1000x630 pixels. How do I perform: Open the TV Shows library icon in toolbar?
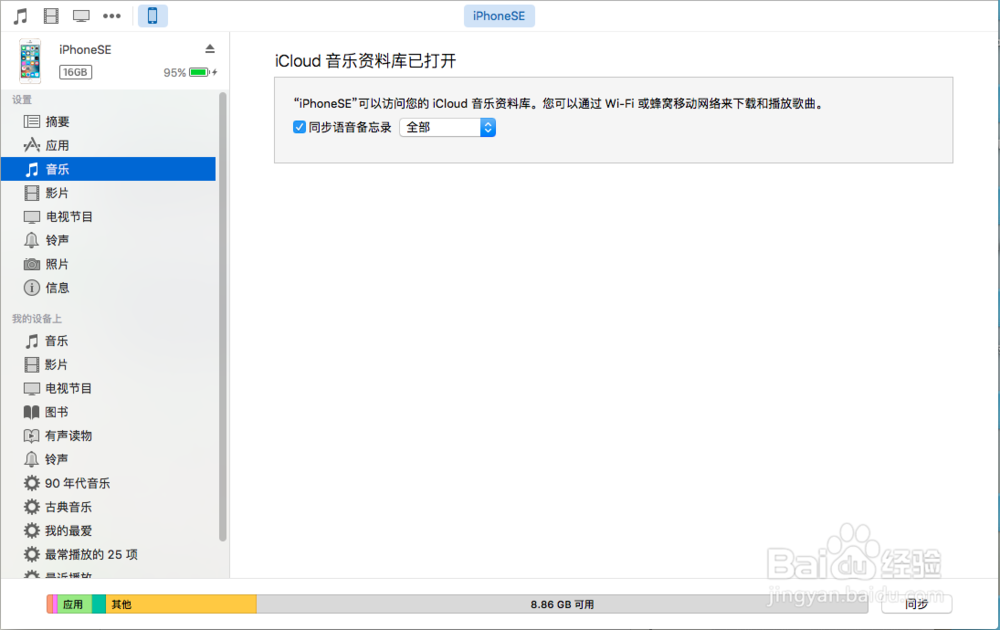point(81,16)
